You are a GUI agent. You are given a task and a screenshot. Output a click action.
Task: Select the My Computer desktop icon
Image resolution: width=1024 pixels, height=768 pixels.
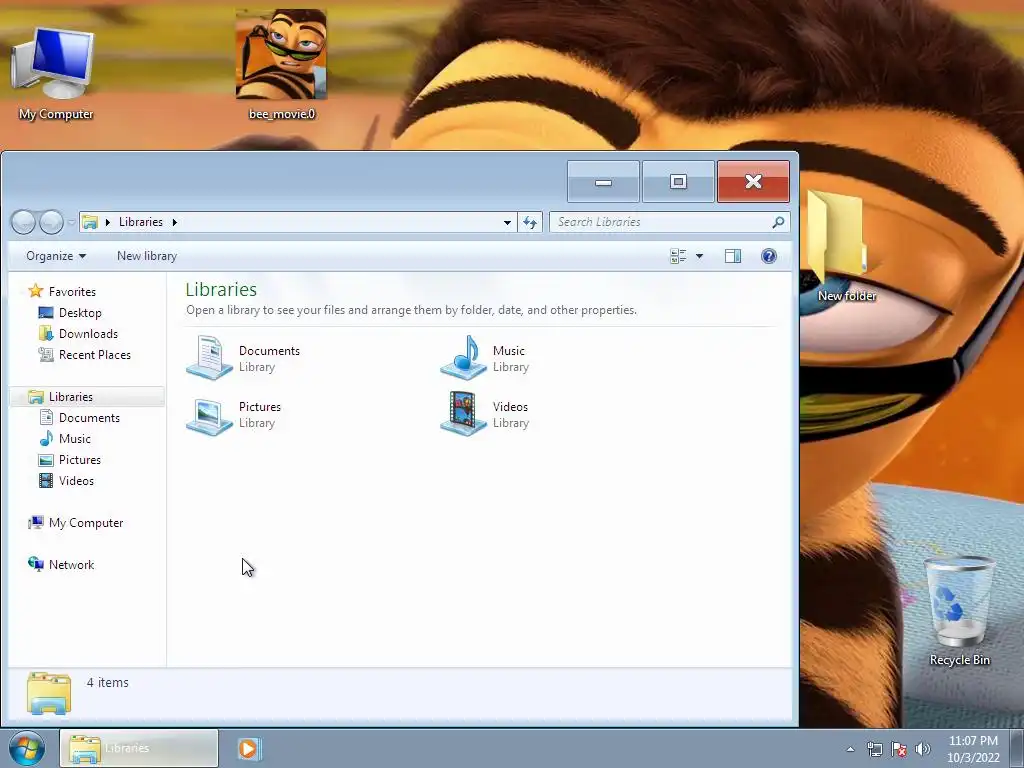pyautogui.click(x=55, y=74)
